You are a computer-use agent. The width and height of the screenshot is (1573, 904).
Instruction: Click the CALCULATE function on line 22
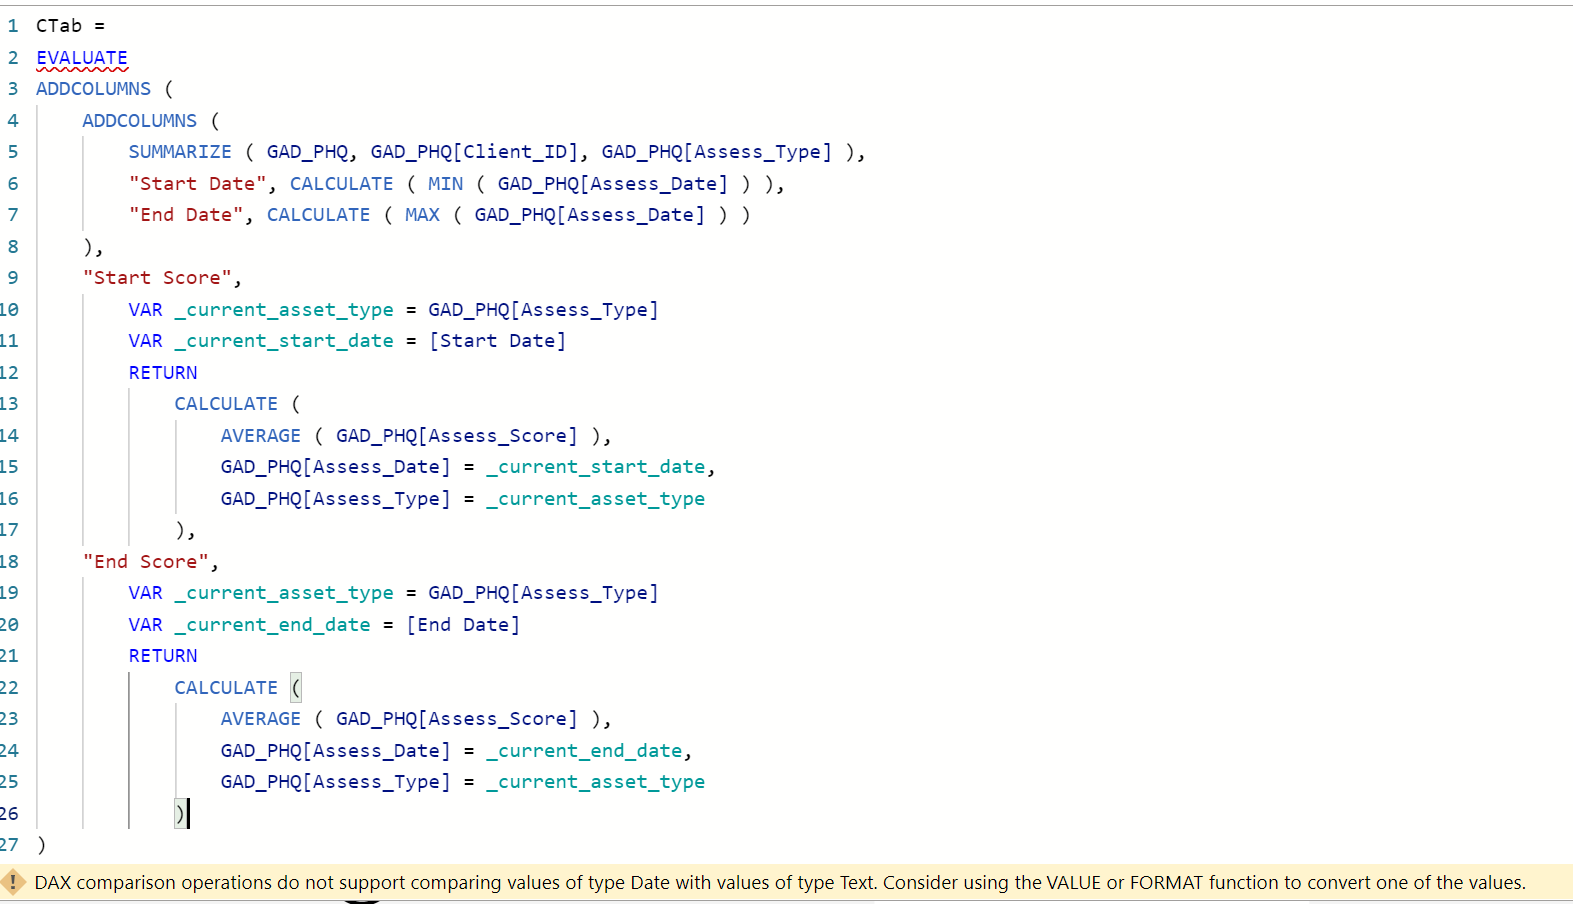point(226,688)
